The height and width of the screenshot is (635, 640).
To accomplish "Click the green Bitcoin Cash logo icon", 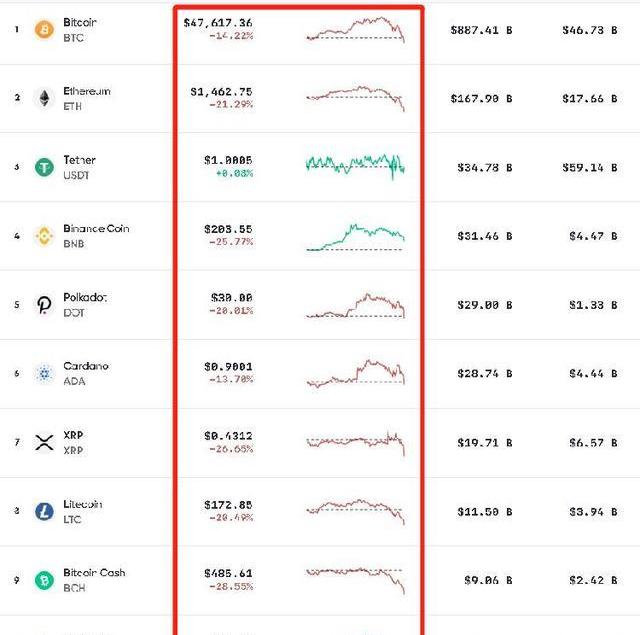I will pos(44,580).
